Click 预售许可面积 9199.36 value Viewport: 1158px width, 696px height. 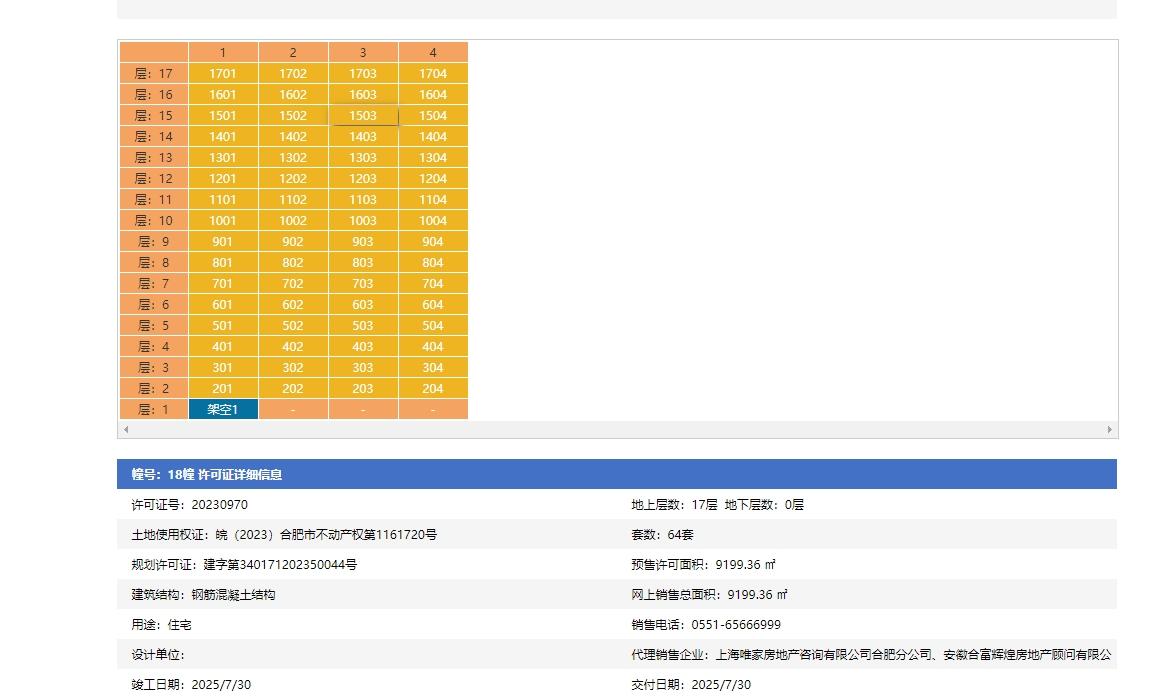pyautogui.click(x=746, y=564)
